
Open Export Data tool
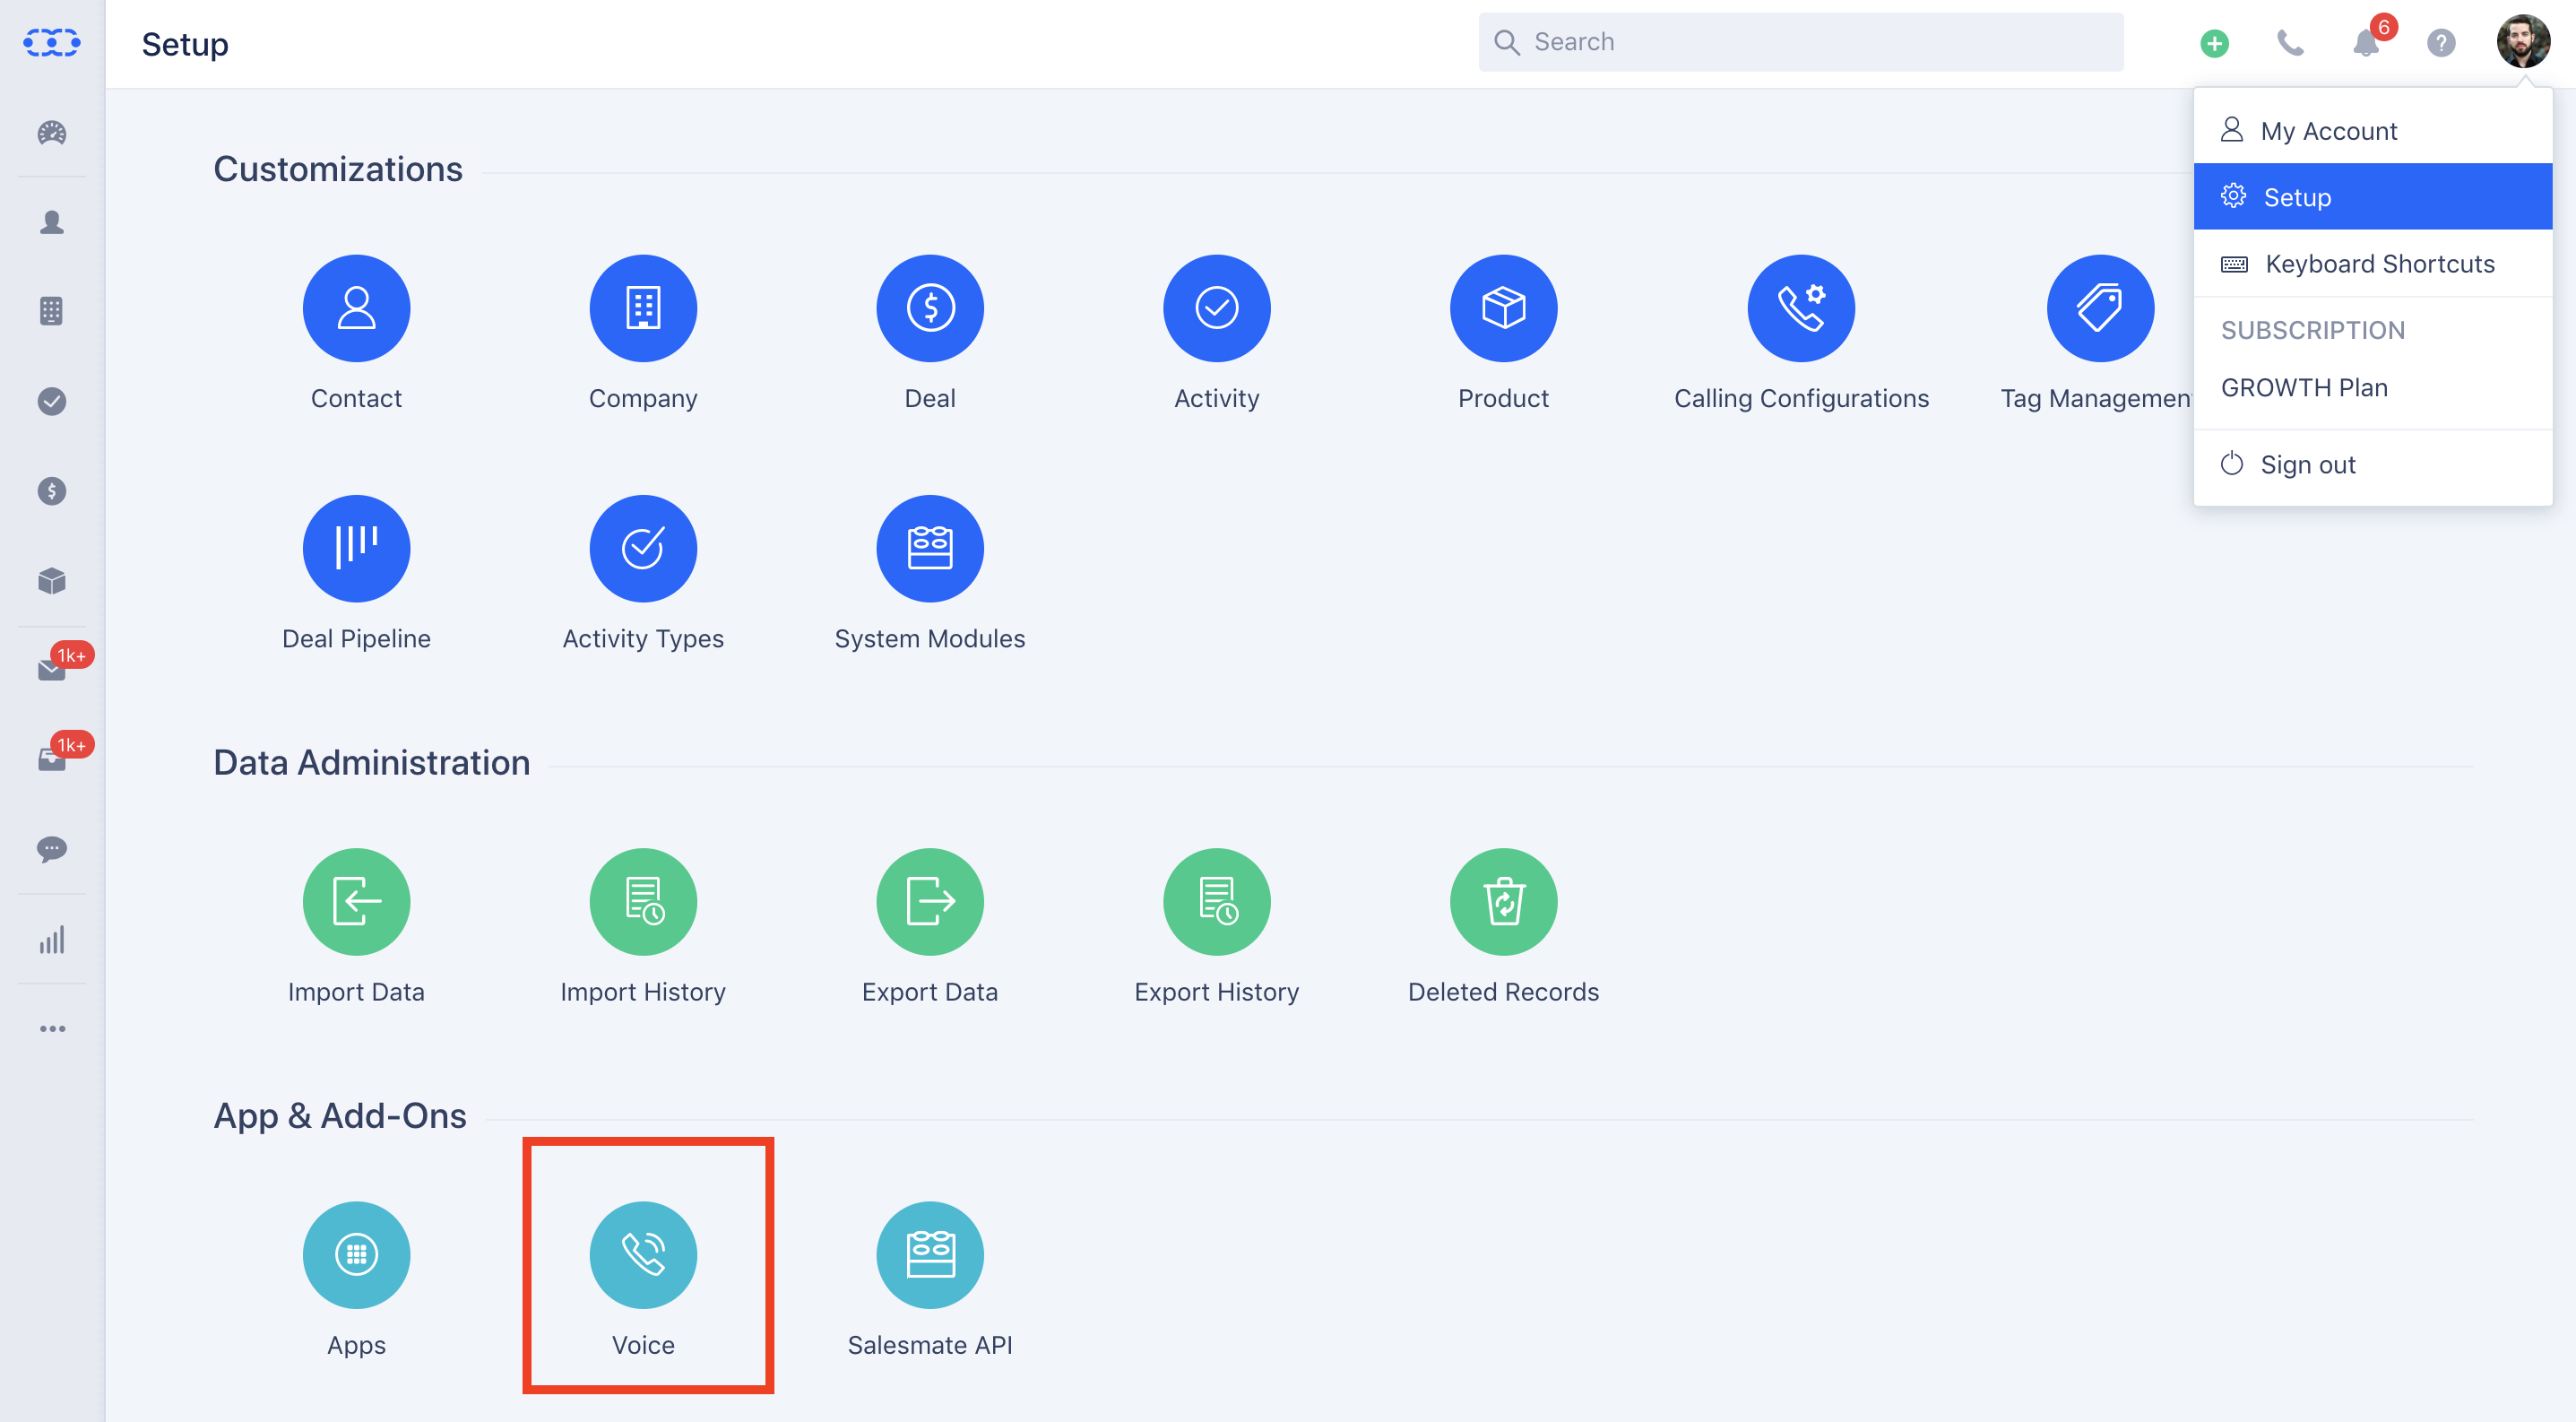[x=930, y=901]
